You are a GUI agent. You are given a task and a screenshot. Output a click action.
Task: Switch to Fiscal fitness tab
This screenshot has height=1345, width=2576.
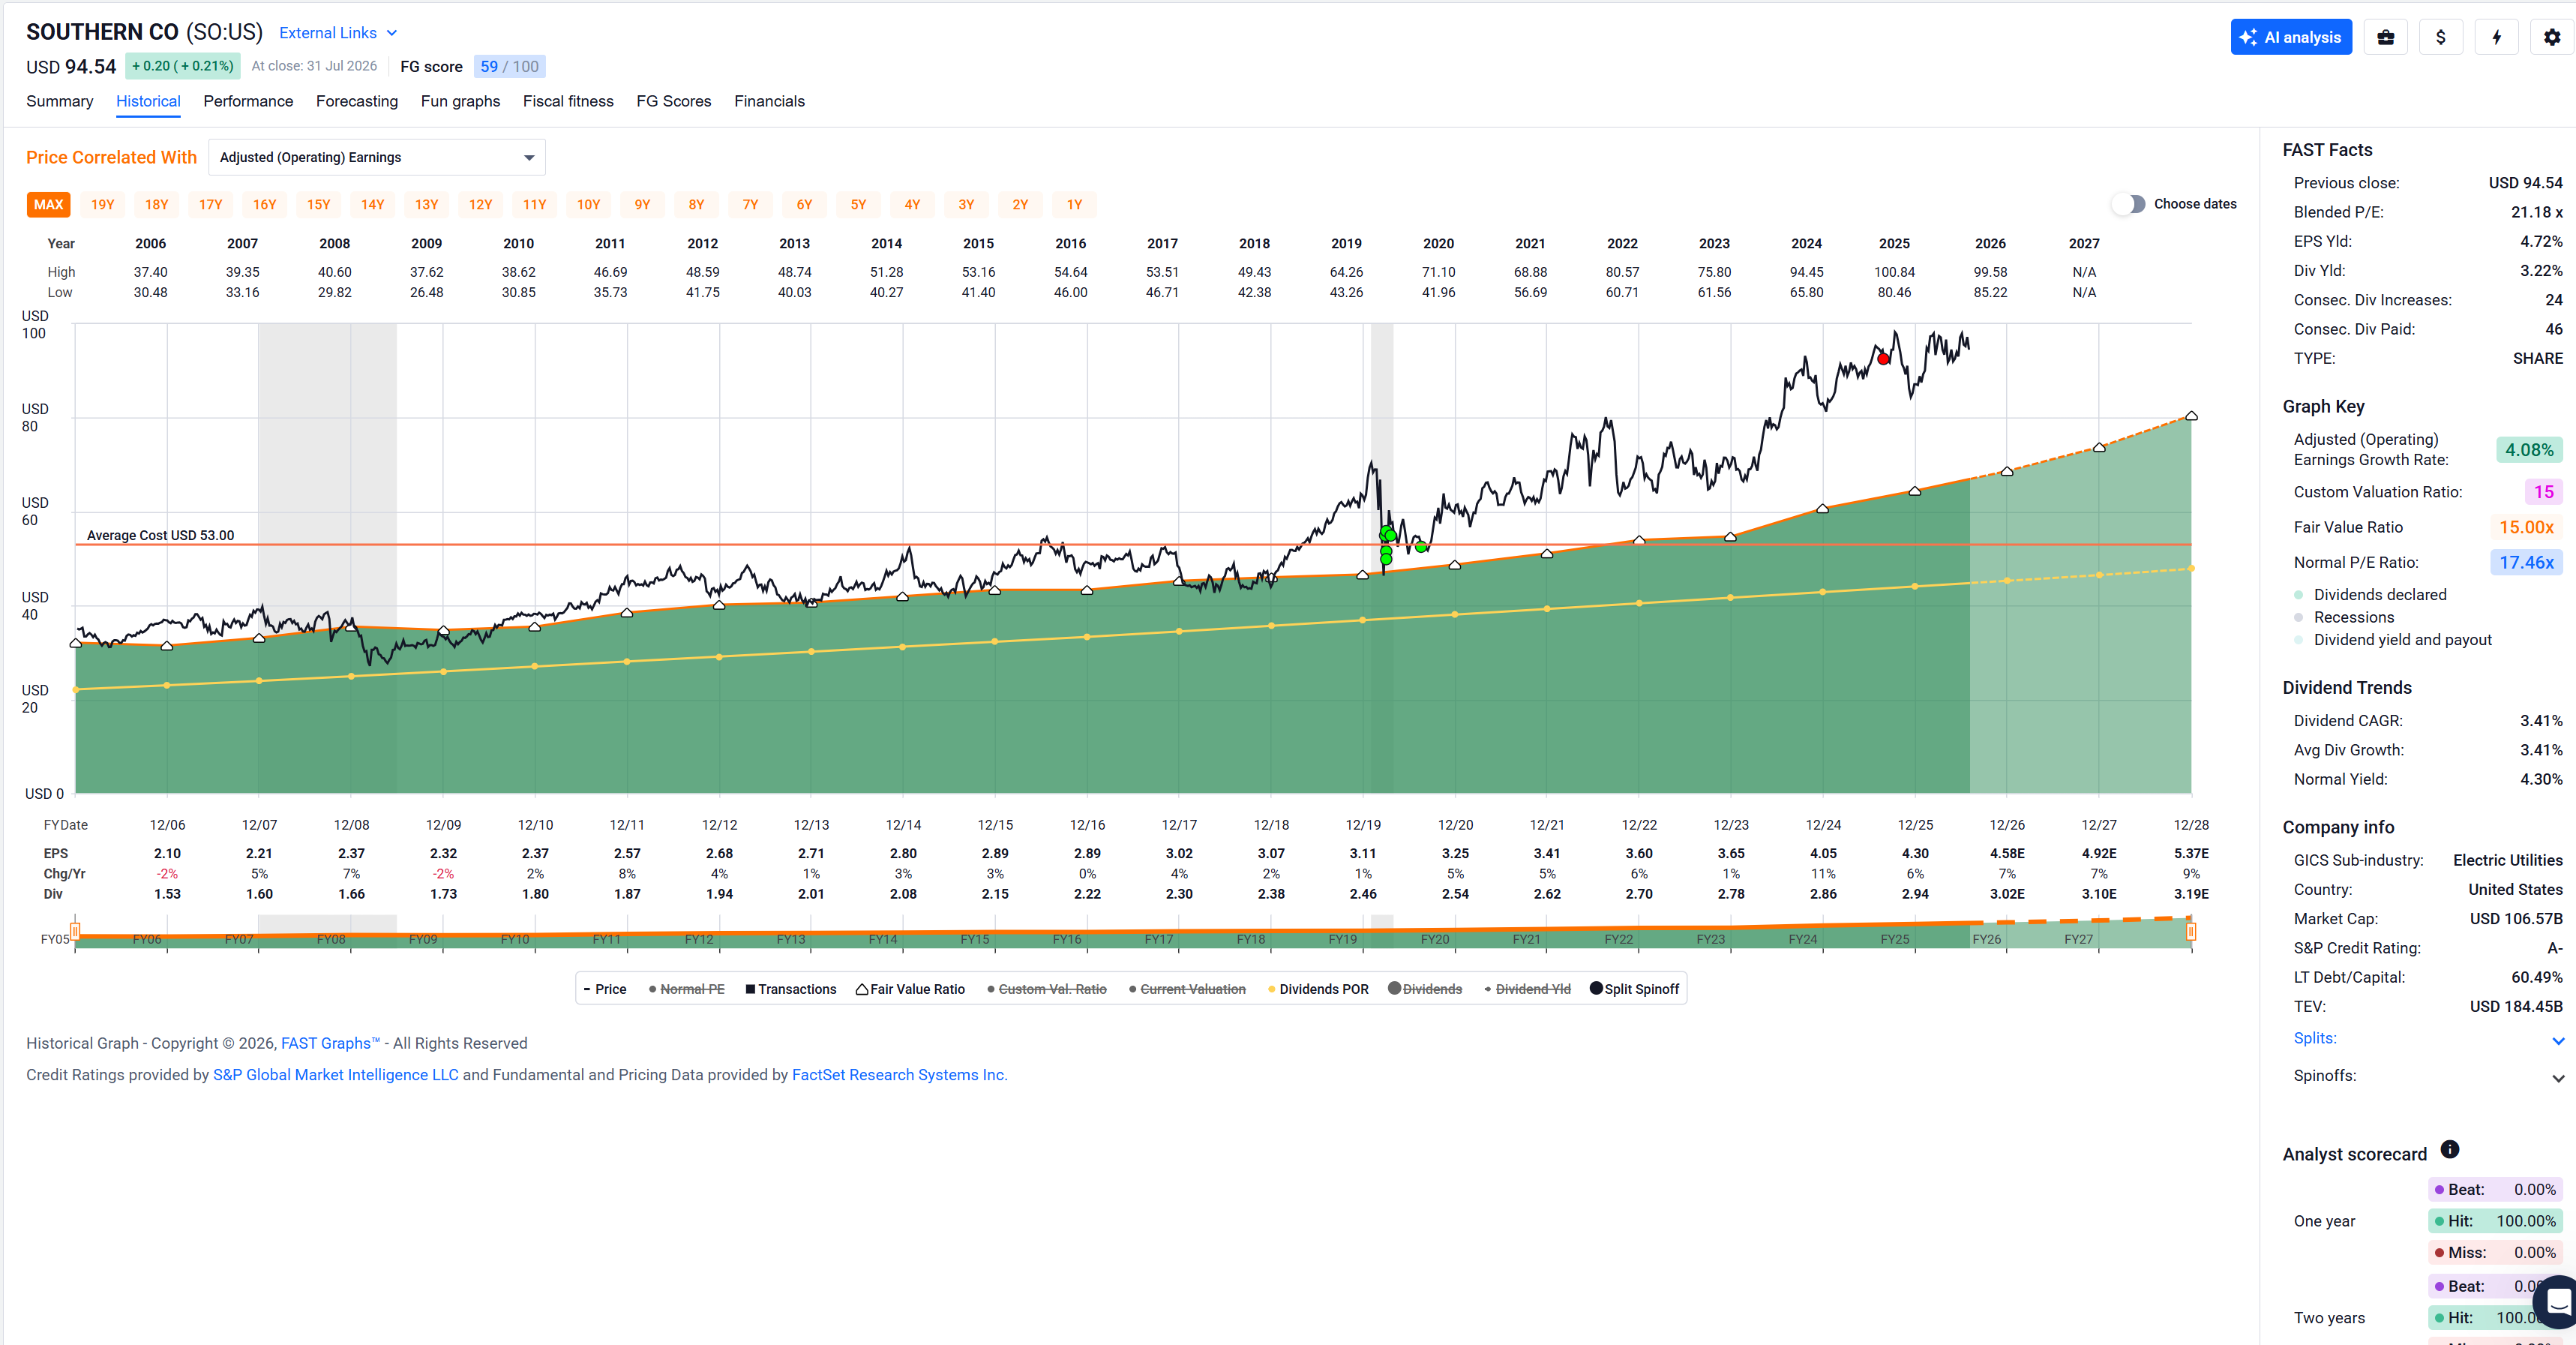tap(568, 101)
